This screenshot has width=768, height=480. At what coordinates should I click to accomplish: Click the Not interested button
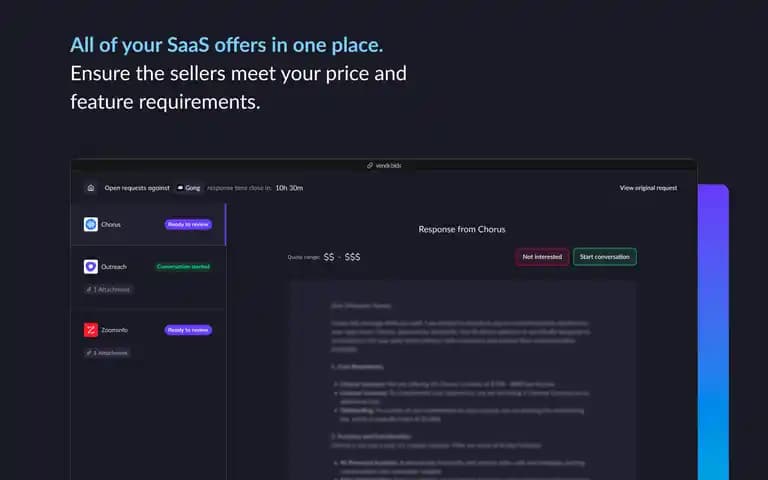(542, 257)
